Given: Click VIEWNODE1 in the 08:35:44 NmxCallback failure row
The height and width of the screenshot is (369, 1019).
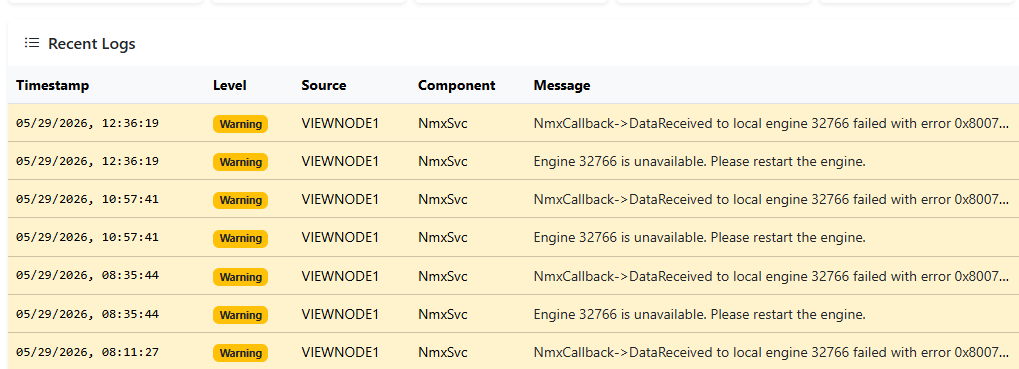Looking at the screenshot, I should pos(340,277).
